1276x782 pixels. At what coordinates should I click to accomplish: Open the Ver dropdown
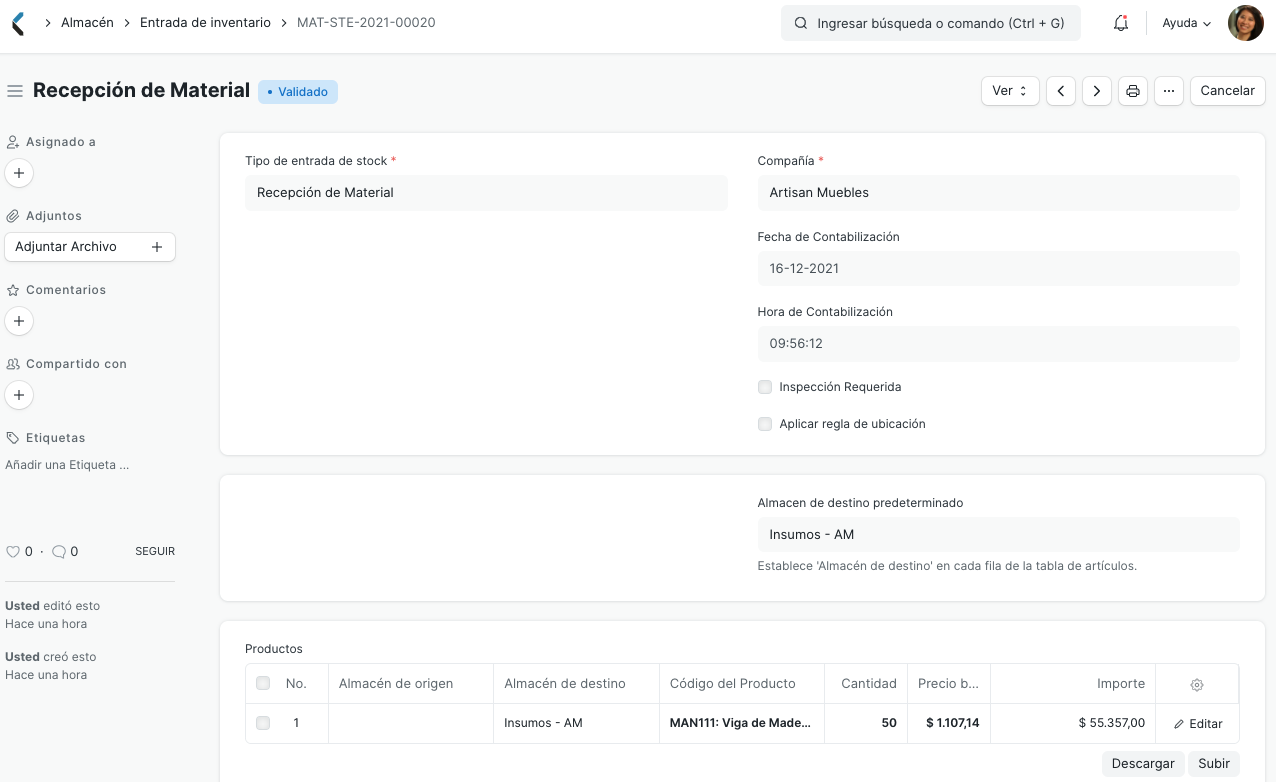click(x=1010, y=91)
